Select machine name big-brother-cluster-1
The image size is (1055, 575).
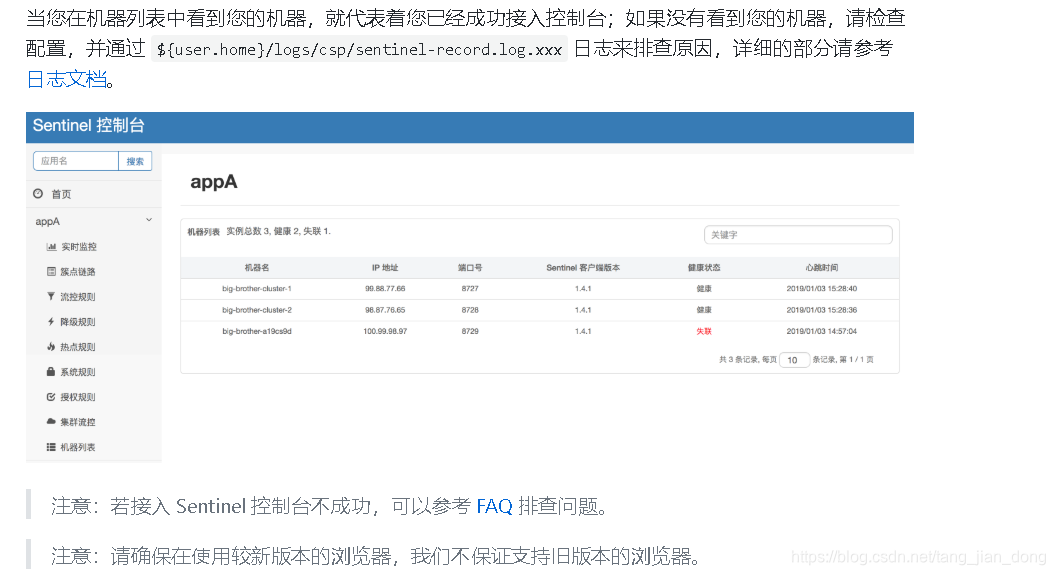(257, 289)
